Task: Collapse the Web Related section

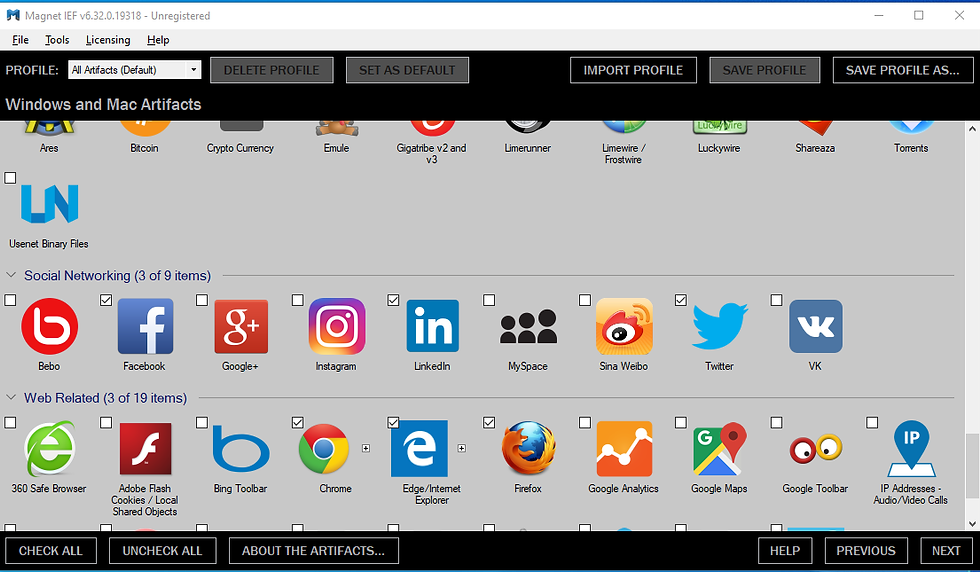Action: coord(11,398)
